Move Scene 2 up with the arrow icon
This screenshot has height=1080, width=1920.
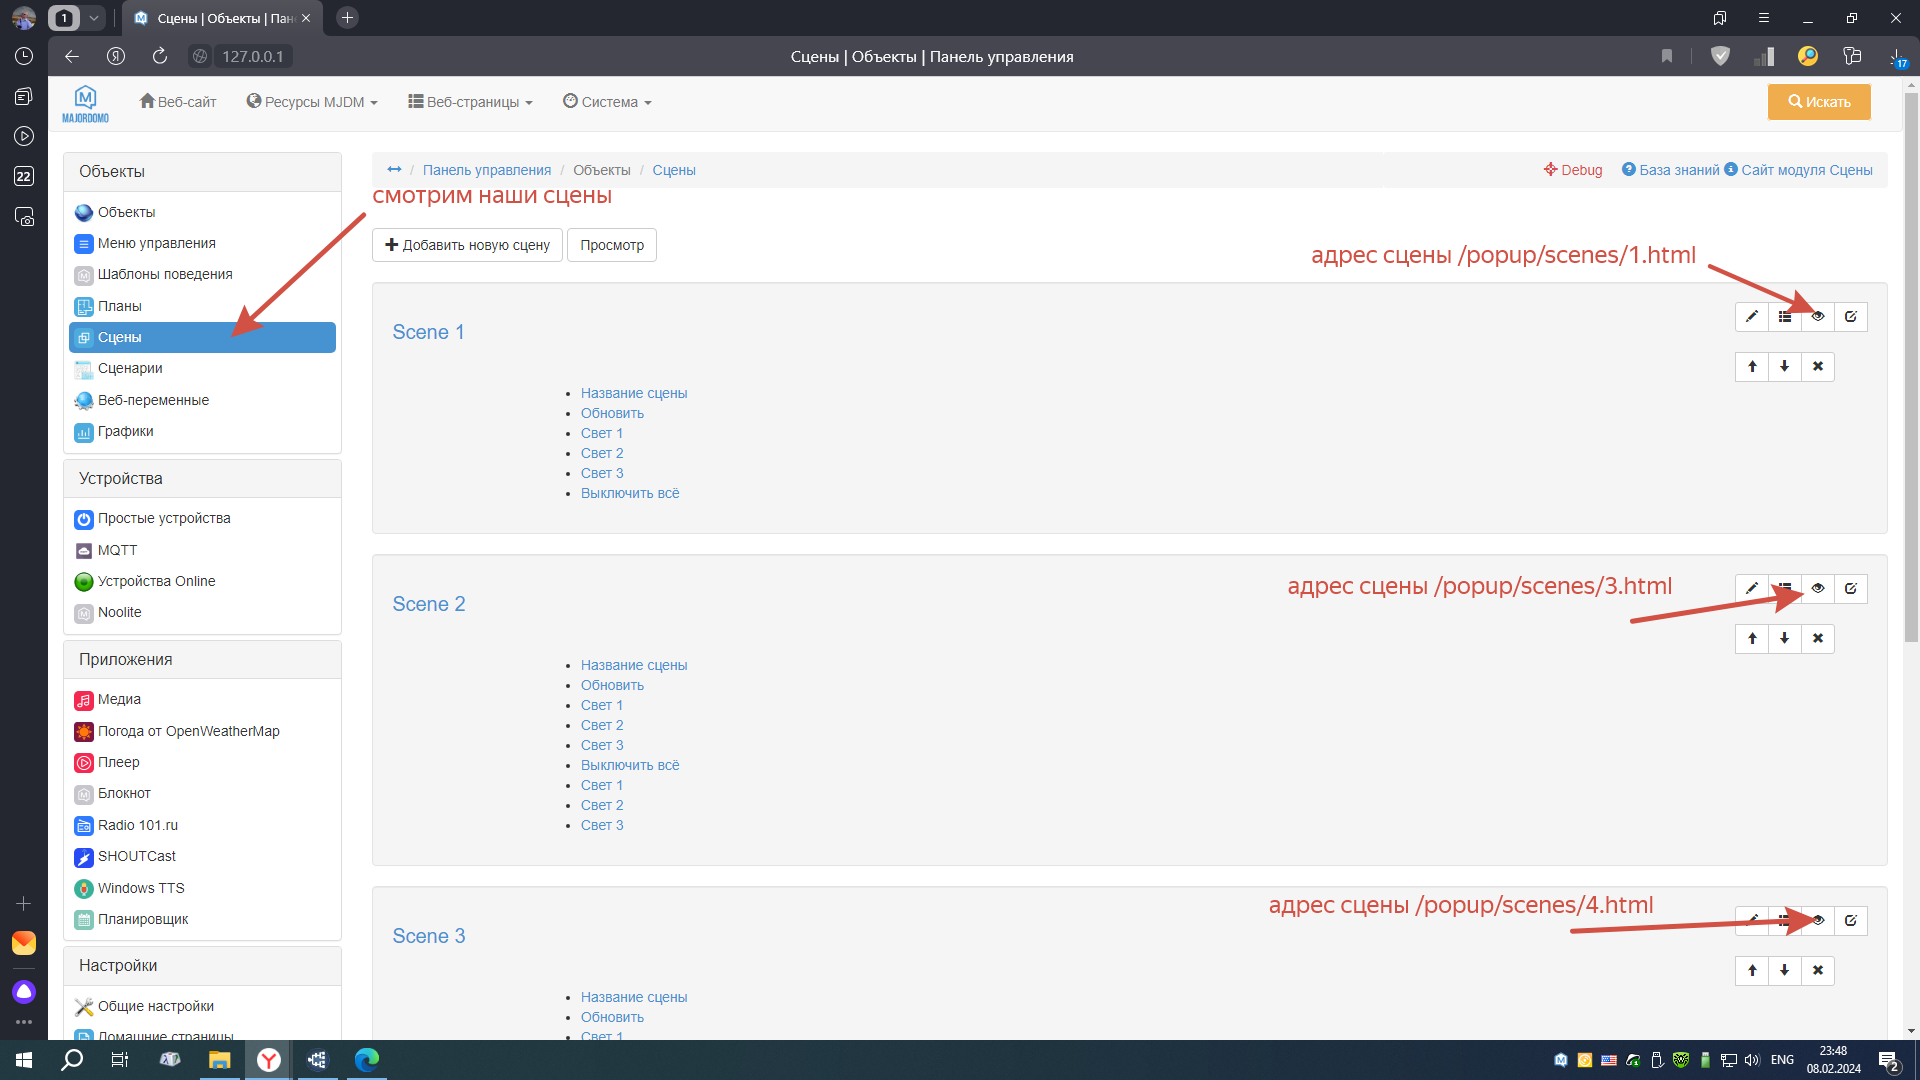[x=1752, y=639]
